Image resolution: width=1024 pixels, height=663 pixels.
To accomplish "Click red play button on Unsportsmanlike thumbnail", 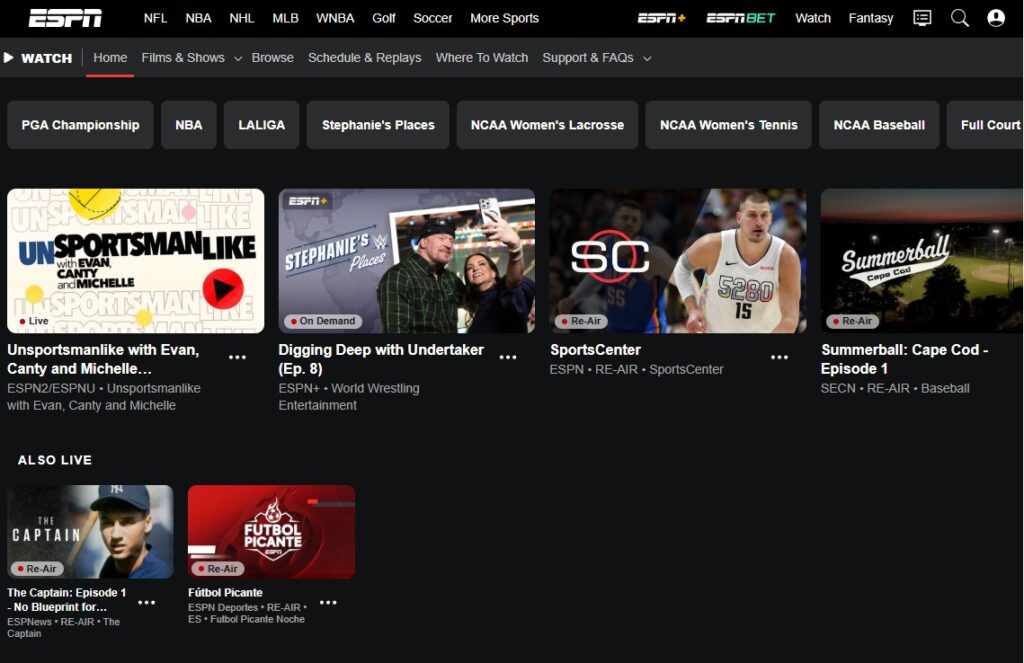I will coord(223,289).
